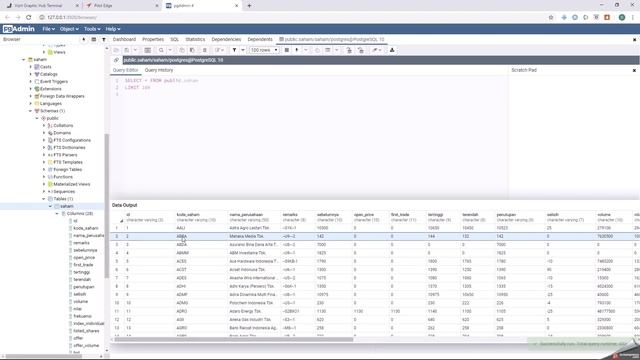The width and height of the screenshot is (640, 360).
Task: Click the Browser panel vertical scrollbar
Action: (107, 206)
